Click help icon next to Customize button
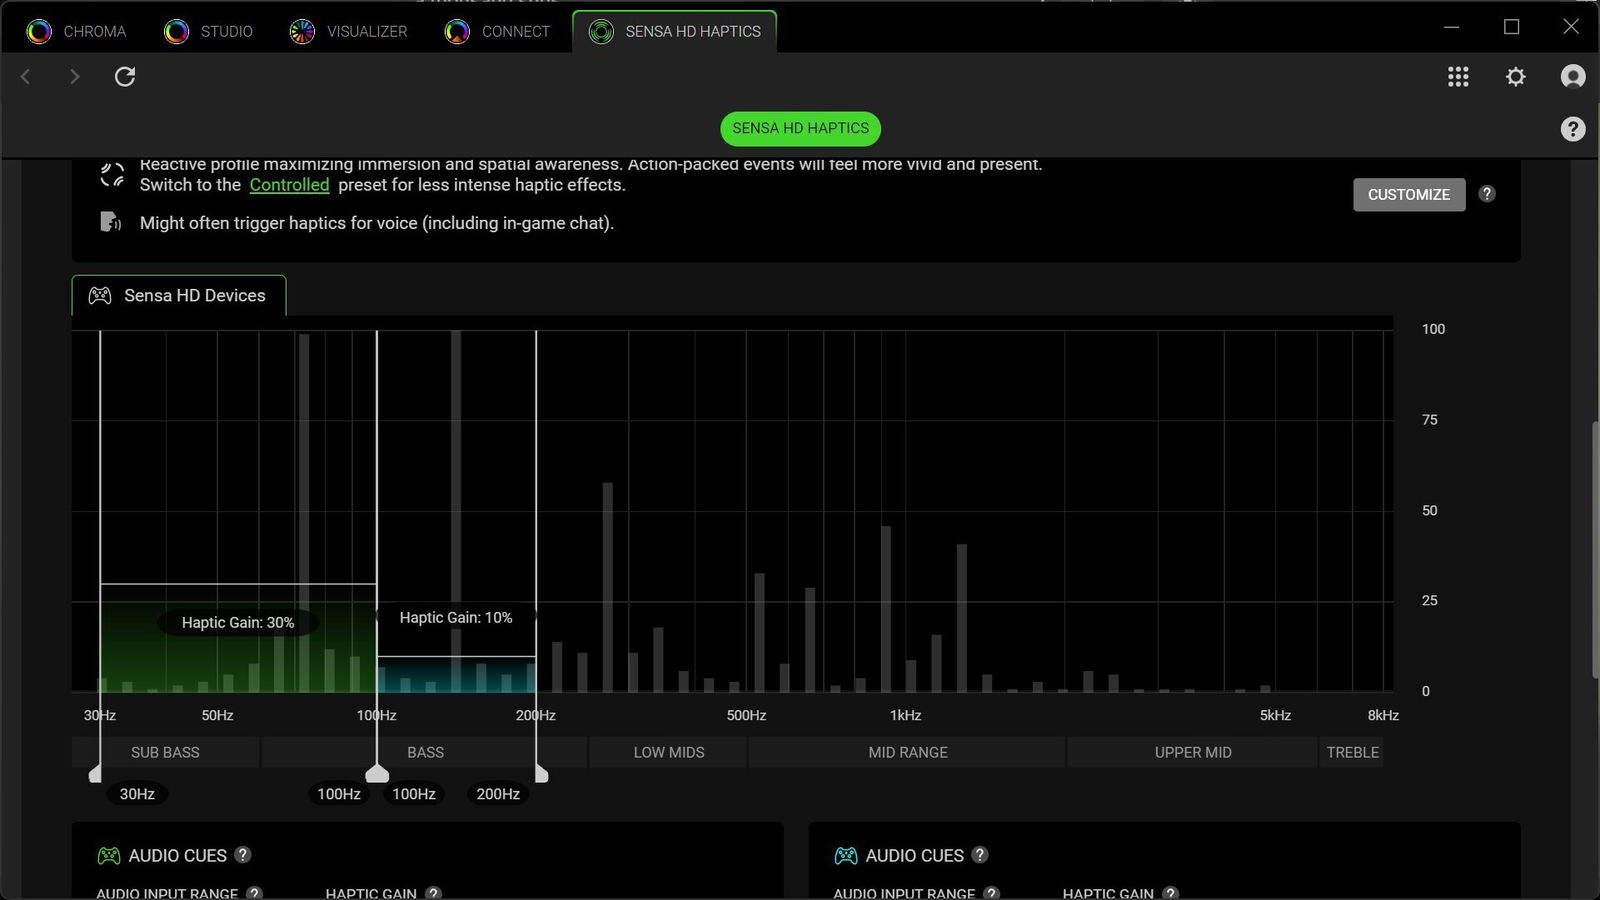 (x=1487, y=194)
